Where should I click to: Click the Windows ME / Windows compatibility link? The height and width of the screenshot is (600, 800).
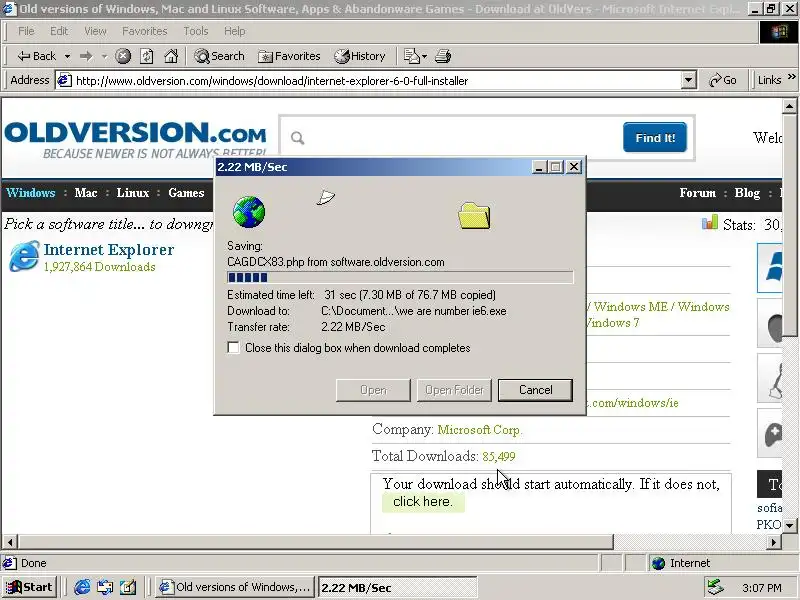click(662, 307)
